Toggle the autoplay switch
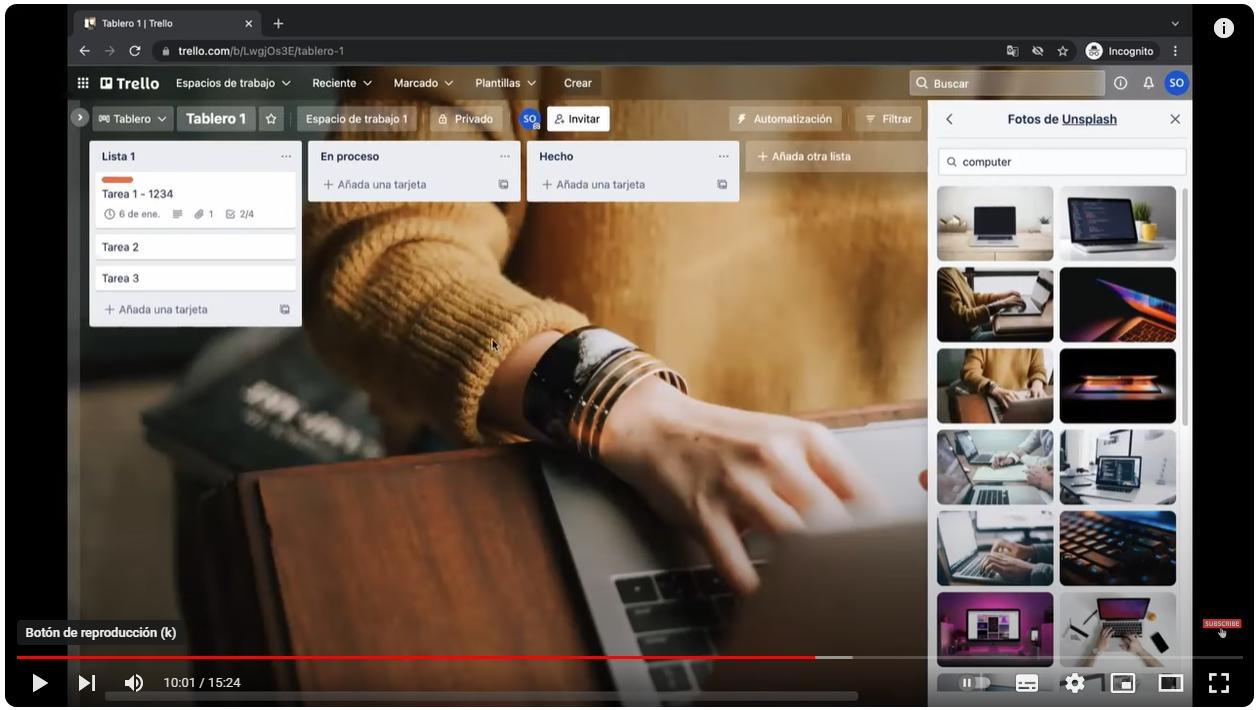Image resolution: width=1257 pixels, height=710 pixels. click(x=973, y=683)
